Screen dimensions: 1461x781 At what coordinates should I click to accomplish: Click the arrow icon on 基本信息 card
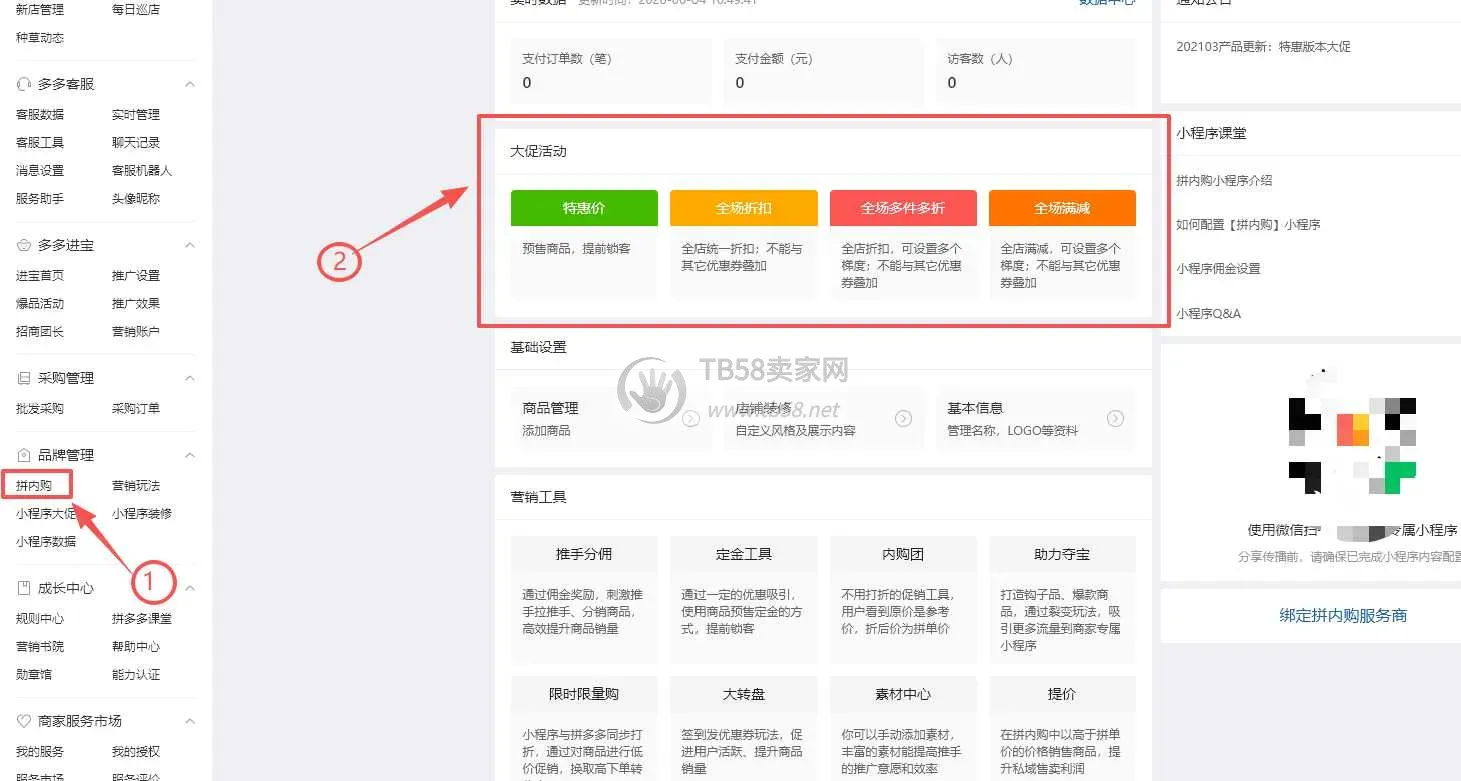[x=1115, y=419]
